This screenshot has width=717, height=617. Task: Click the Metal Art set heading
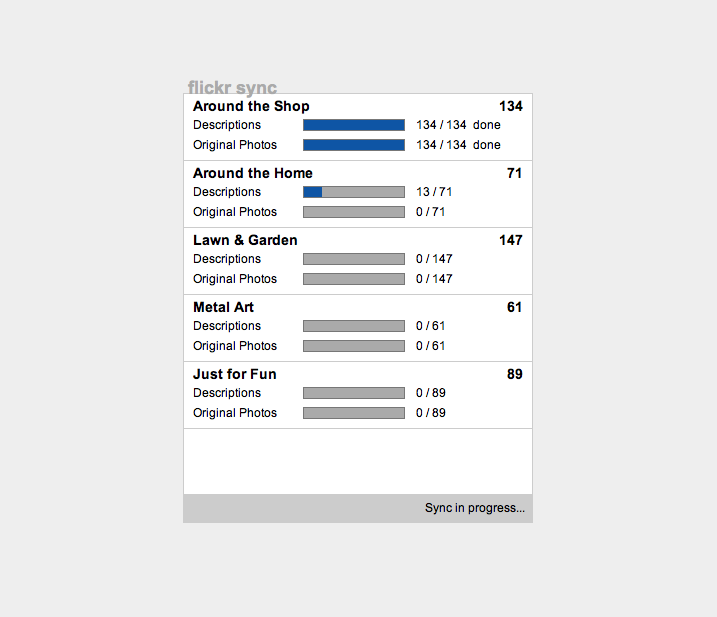(223, 307)
